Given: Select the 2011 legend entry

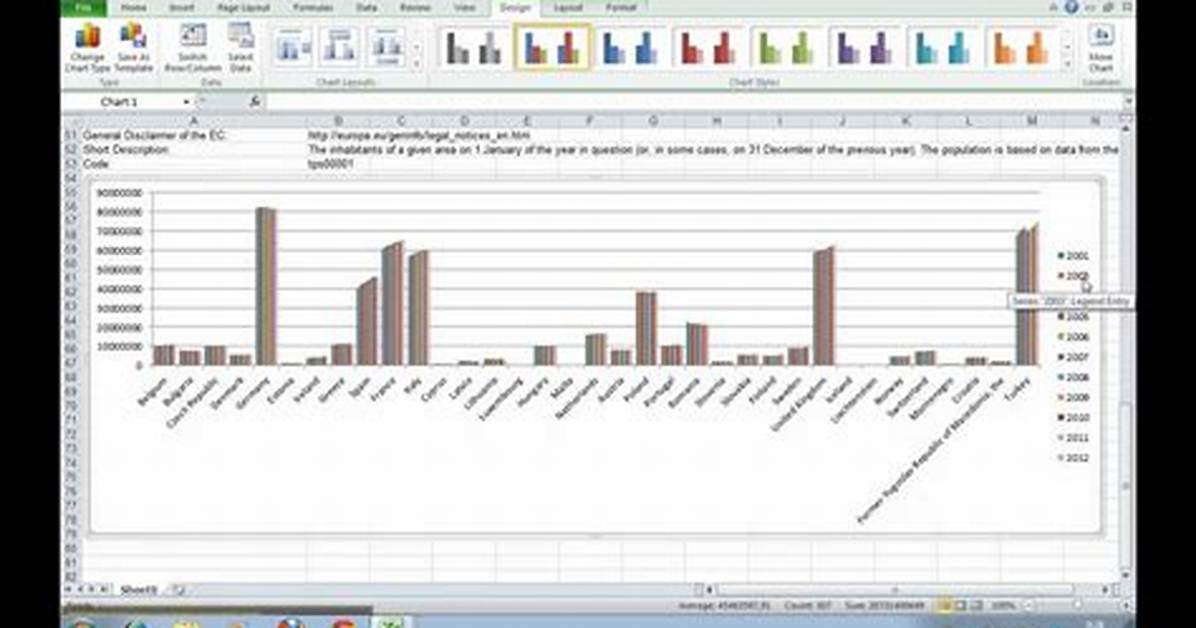Looking at the screenshot, I should coord(1072,438).
